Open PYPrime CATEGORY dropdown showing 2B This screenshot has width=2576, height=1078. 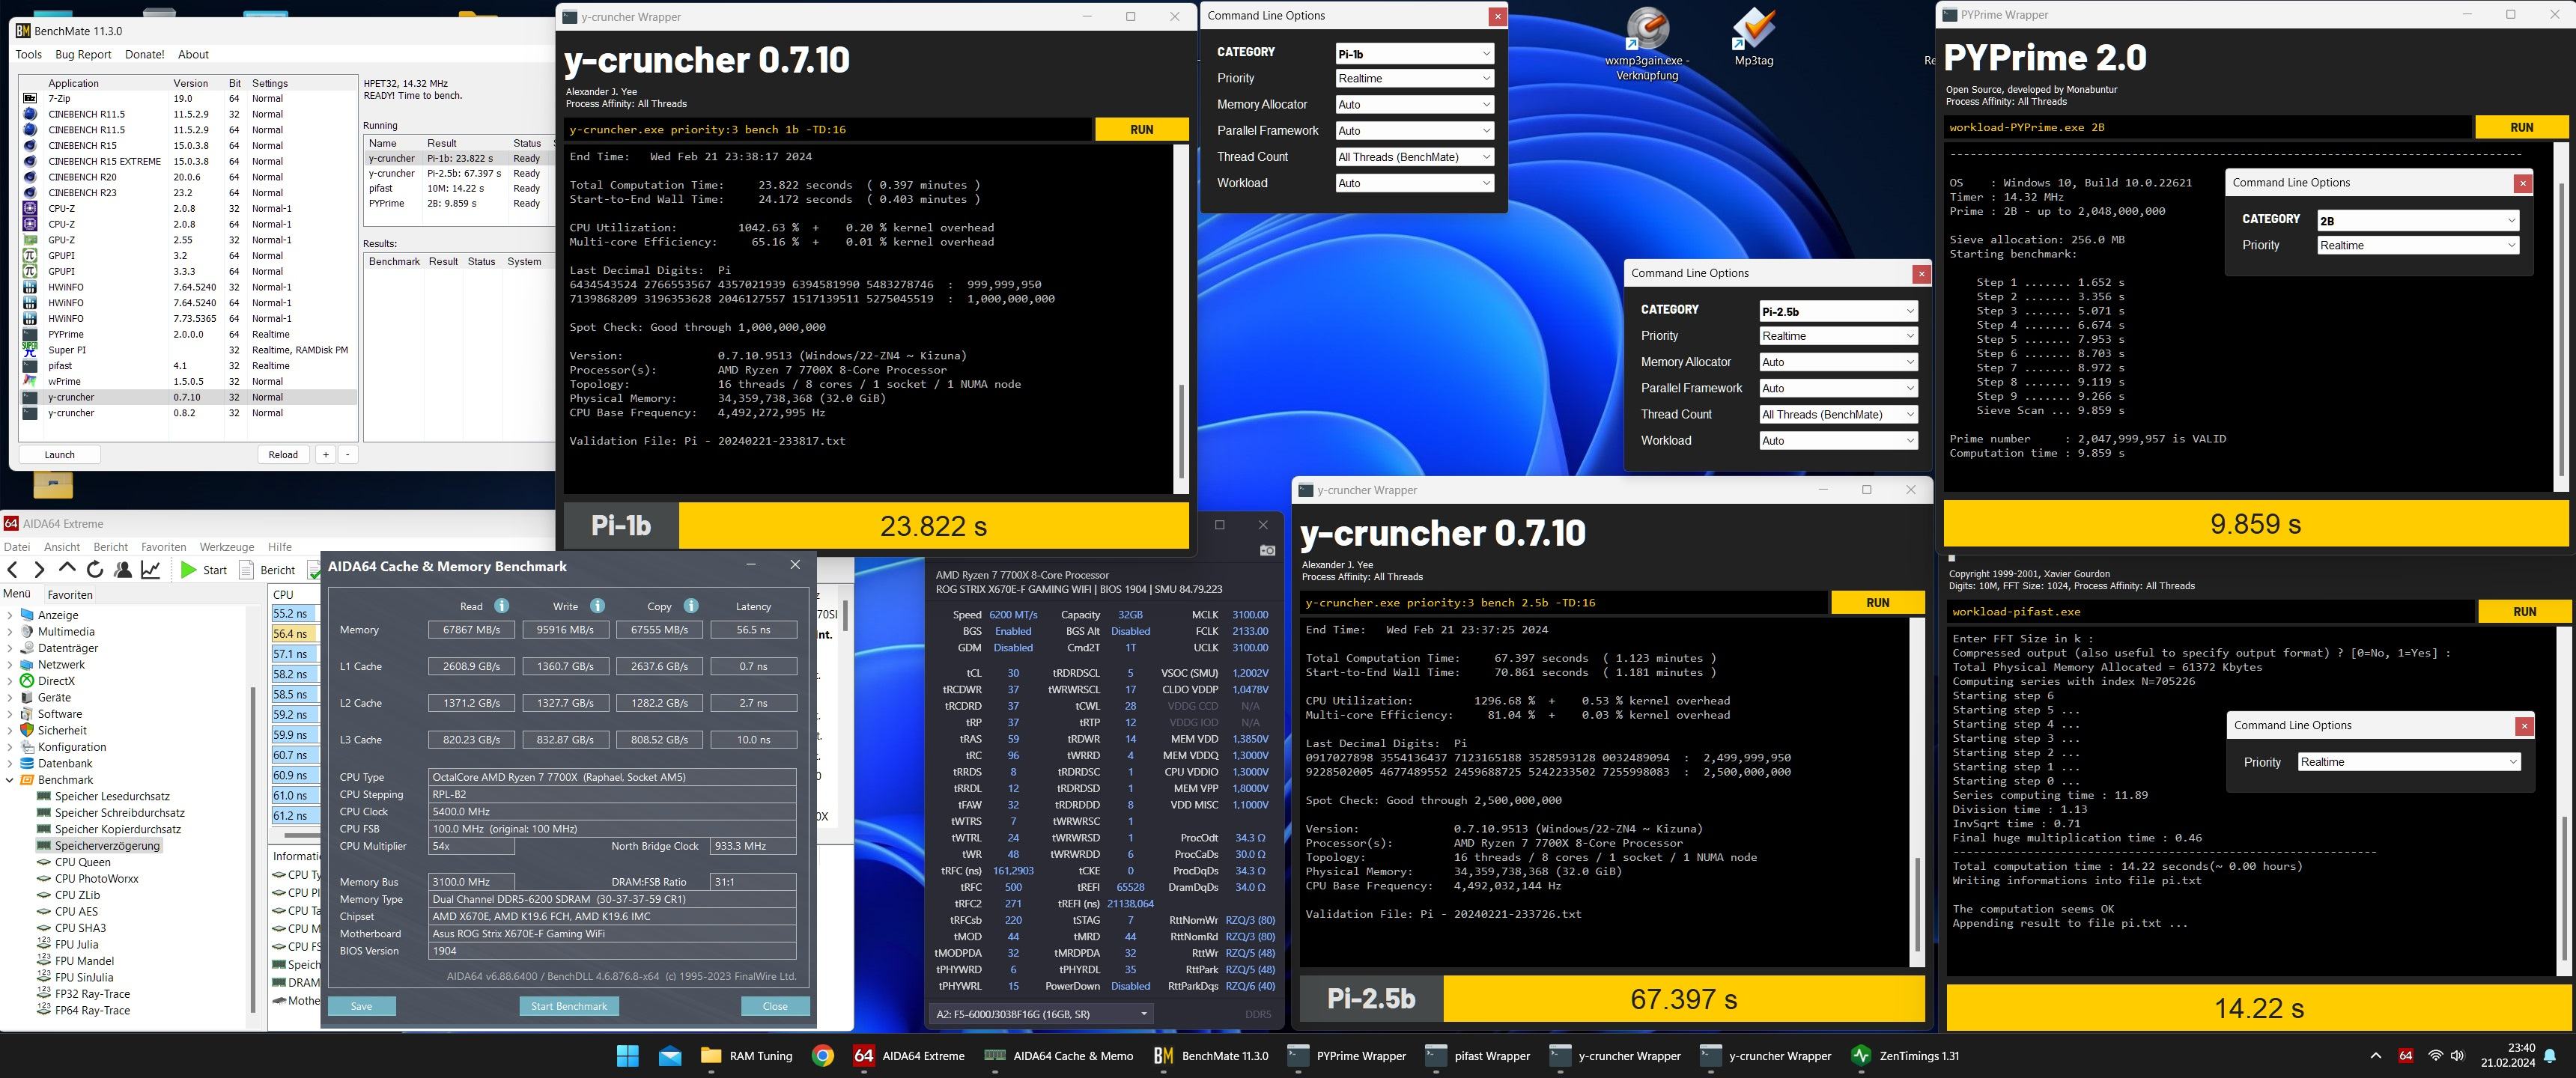point(2418,220)
